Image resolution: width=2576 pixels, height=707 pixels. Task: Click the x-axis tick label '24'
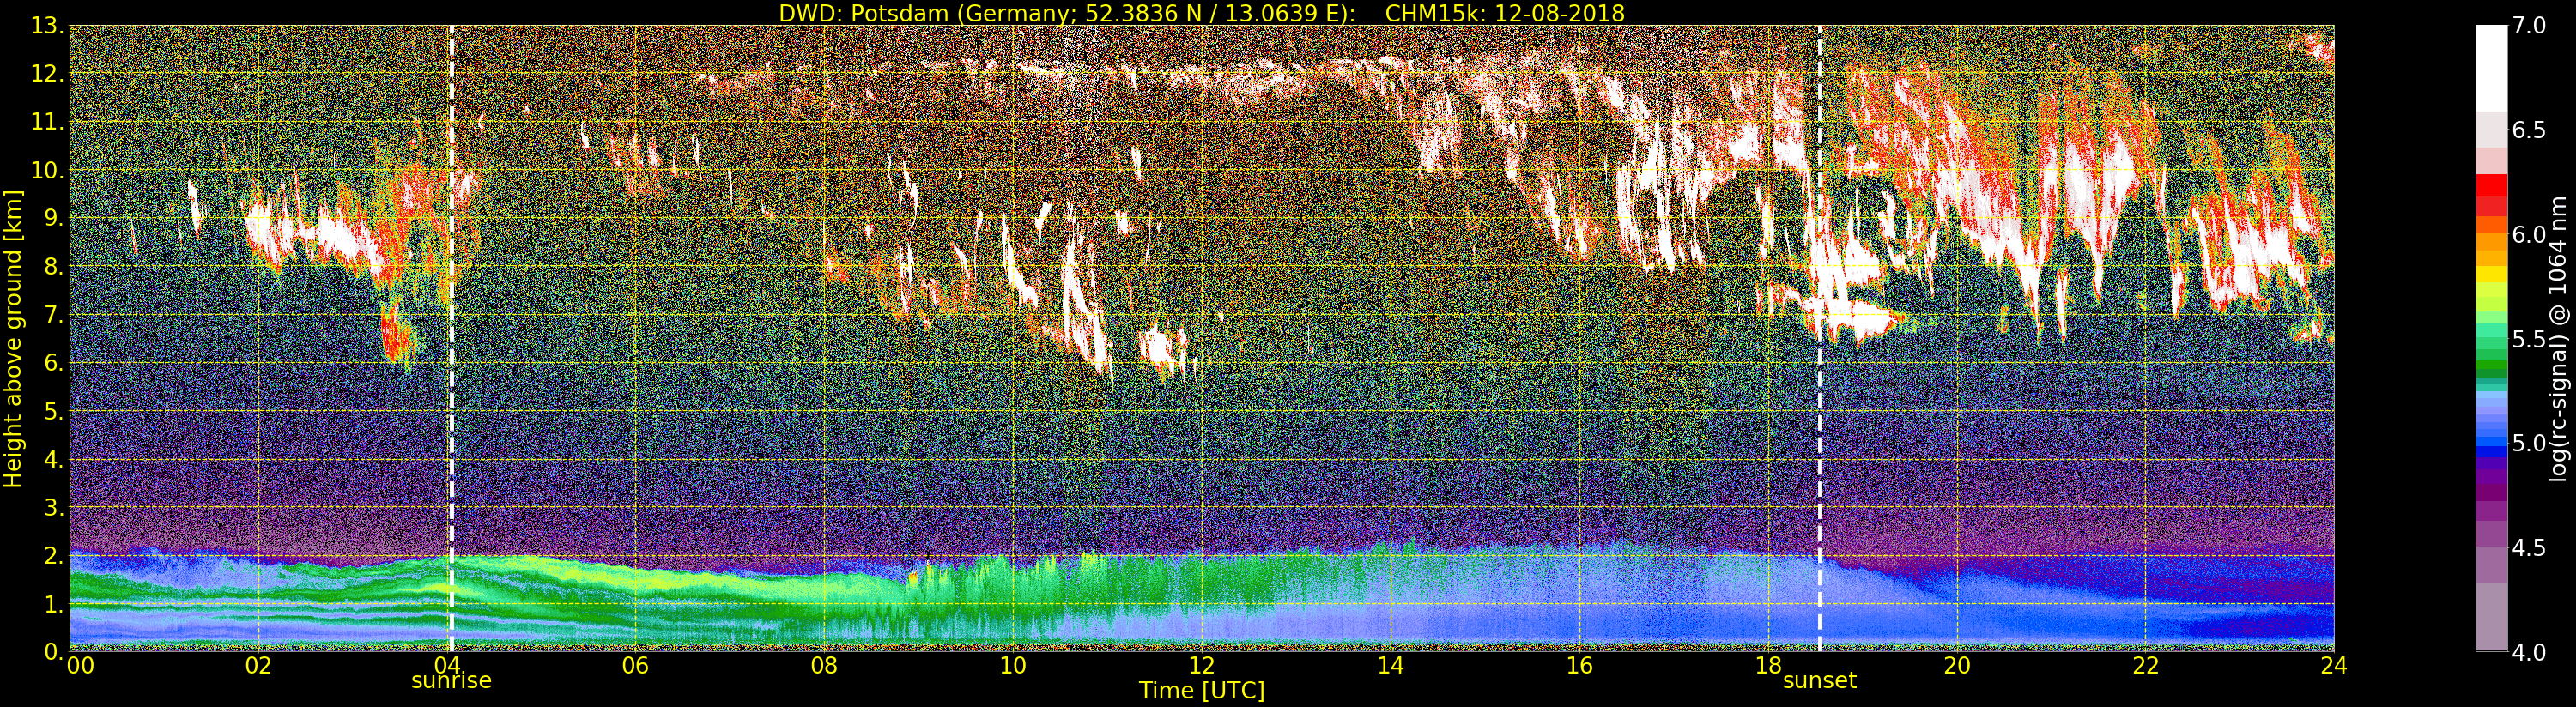(x=2334, y=666)
